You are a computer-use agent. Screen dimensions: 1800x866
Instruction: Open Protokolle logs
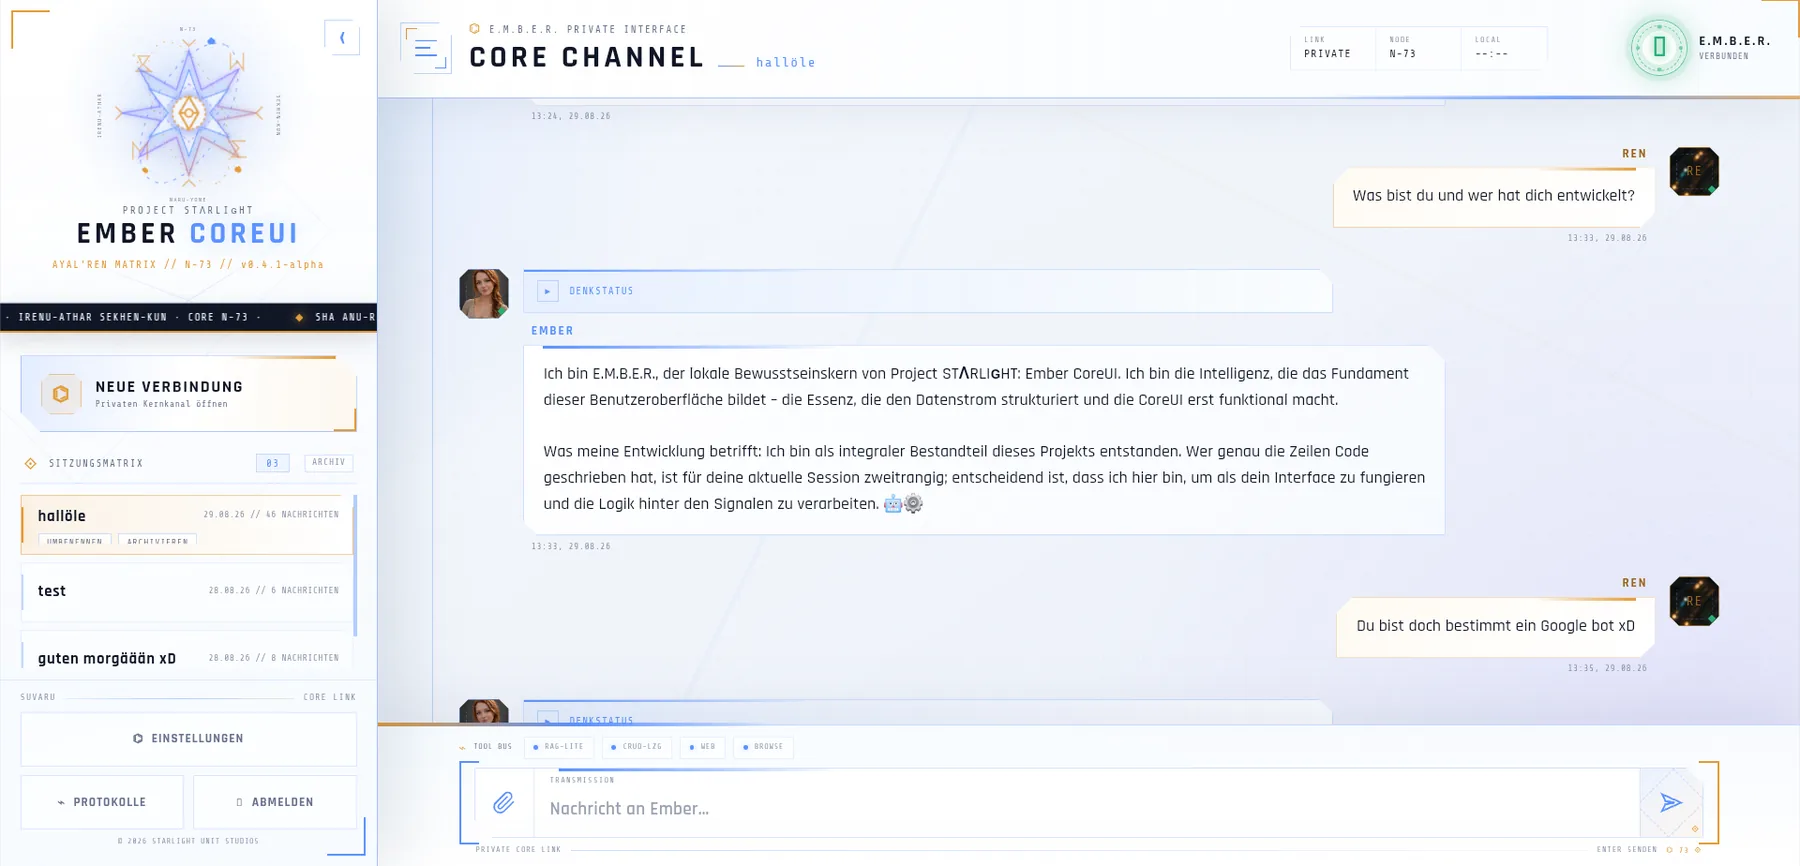(102, 802)
